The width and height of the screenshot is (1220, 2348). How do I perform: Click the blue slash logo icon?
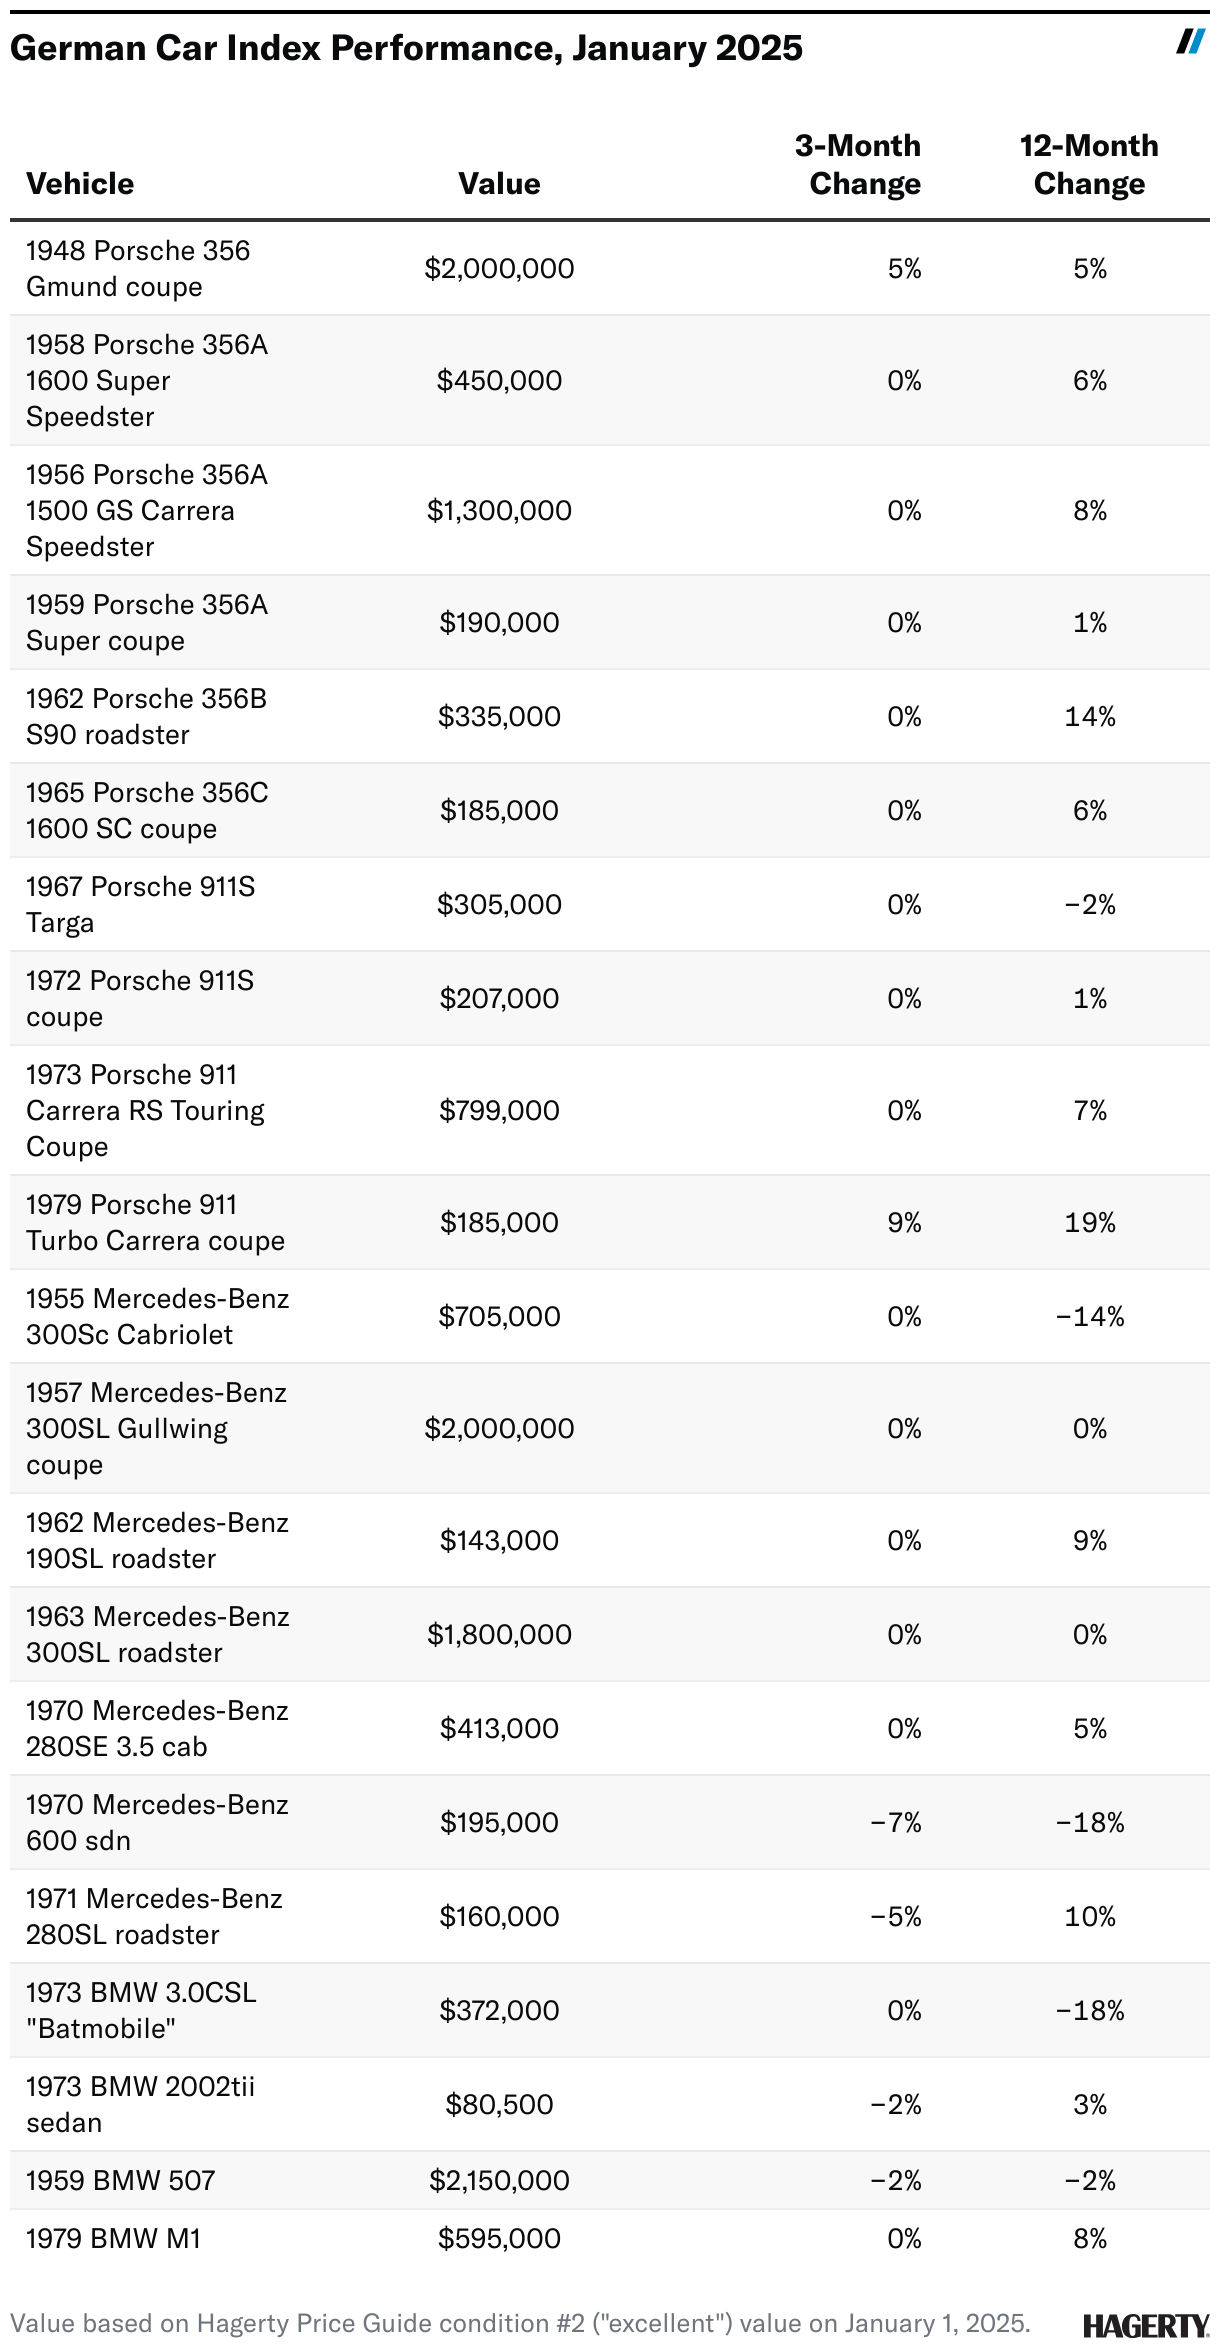tap(1190, 41)
